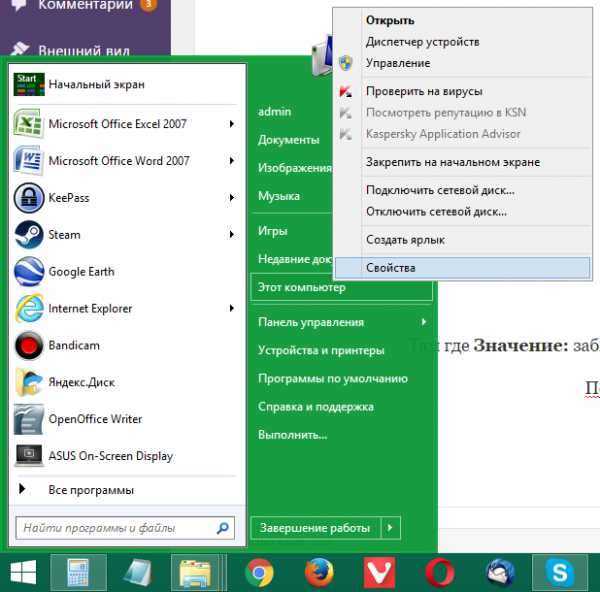Launch OpenOffice Writer icon
The width and height of the screenshot is (600, 592).
[29, 419]
